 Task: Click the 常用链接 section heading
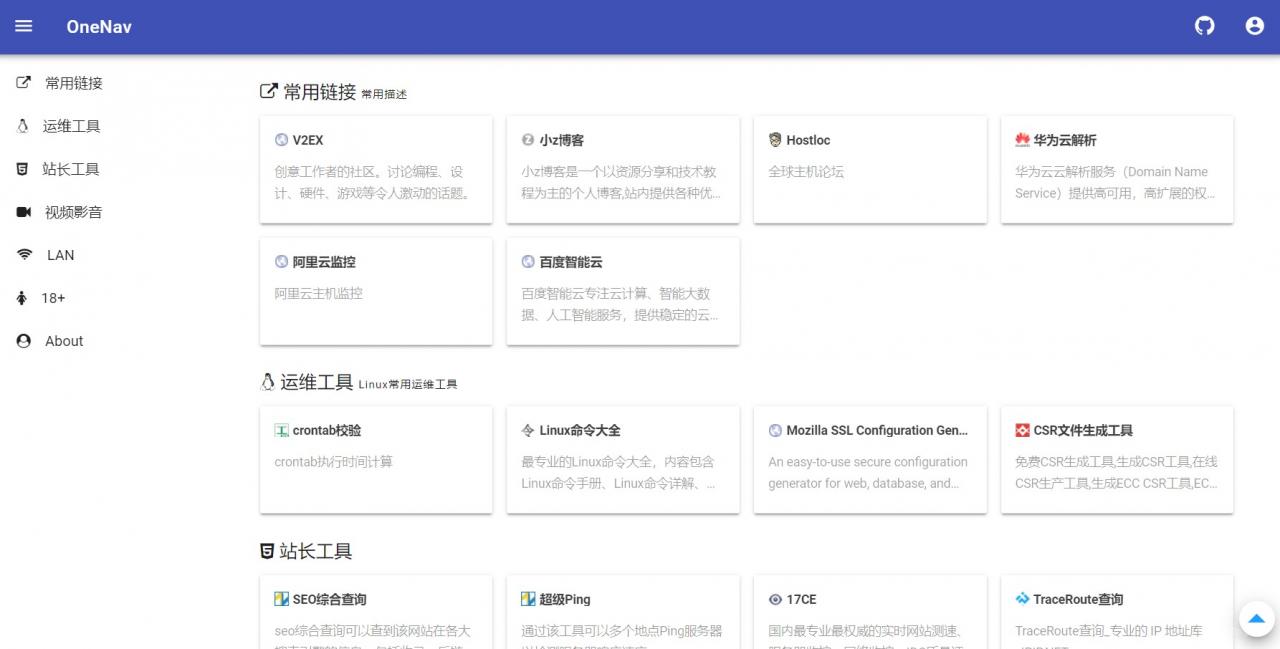coord(320,92)
